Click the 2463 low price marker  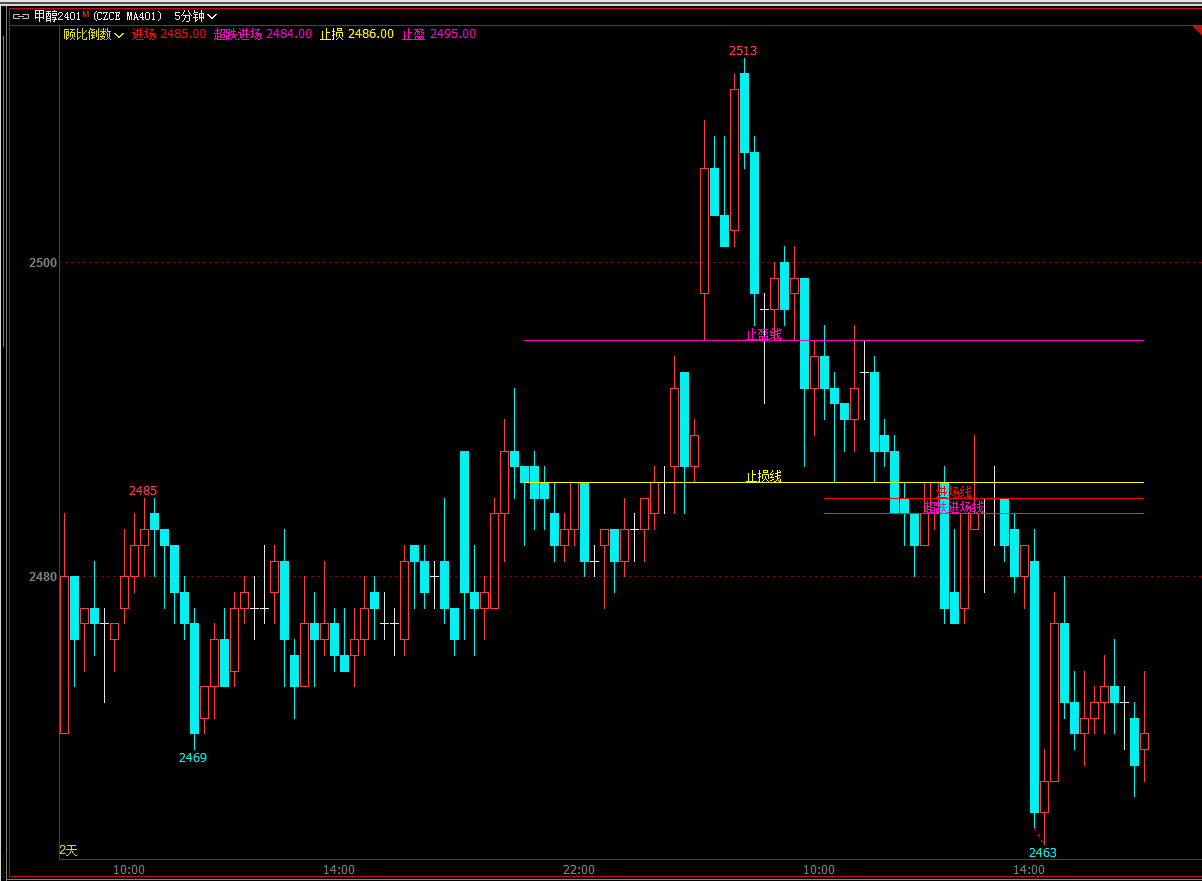point(1042,852)
